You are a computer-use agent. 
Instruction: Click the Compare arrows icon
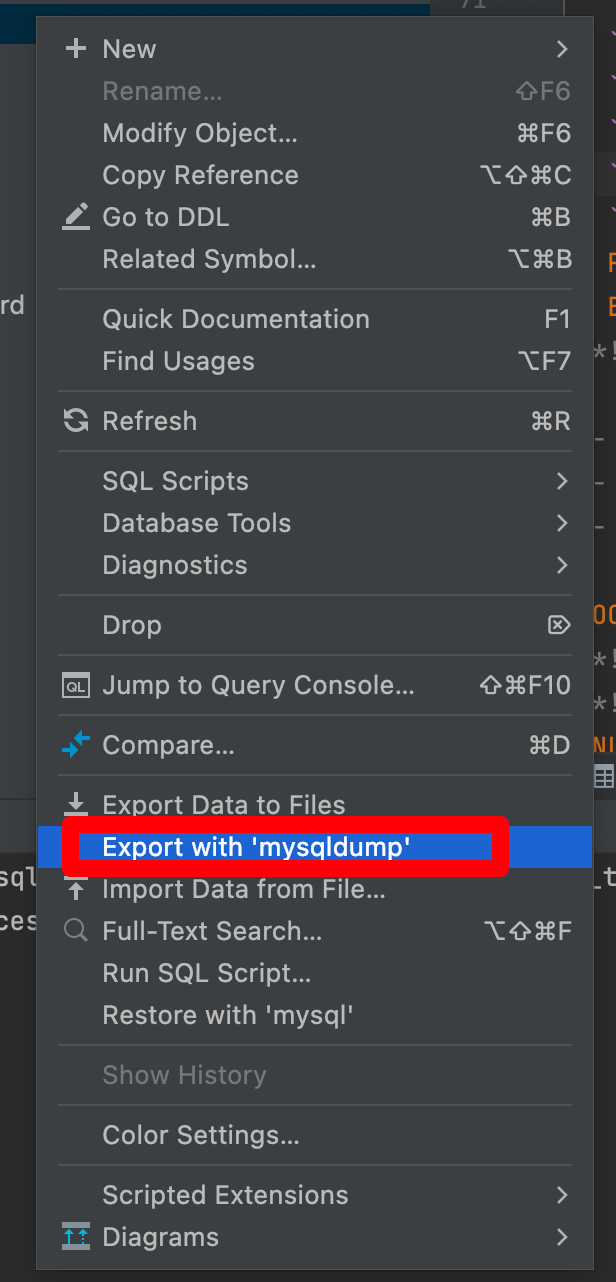click(75, 745)
